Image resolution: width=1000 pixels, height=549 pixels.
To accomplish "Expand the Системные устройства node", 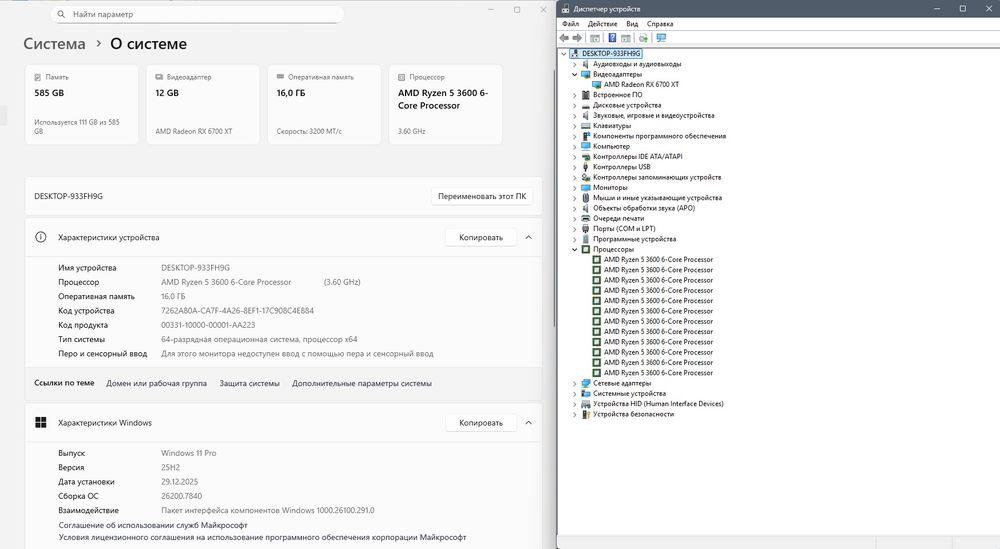I will click(575, 393).
